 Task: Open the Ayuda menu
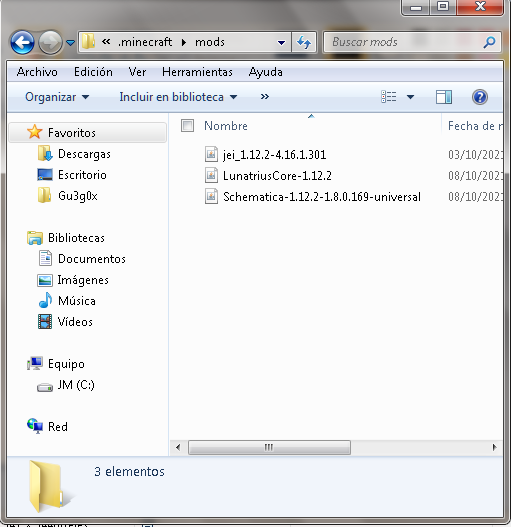(x=266, y=72)
